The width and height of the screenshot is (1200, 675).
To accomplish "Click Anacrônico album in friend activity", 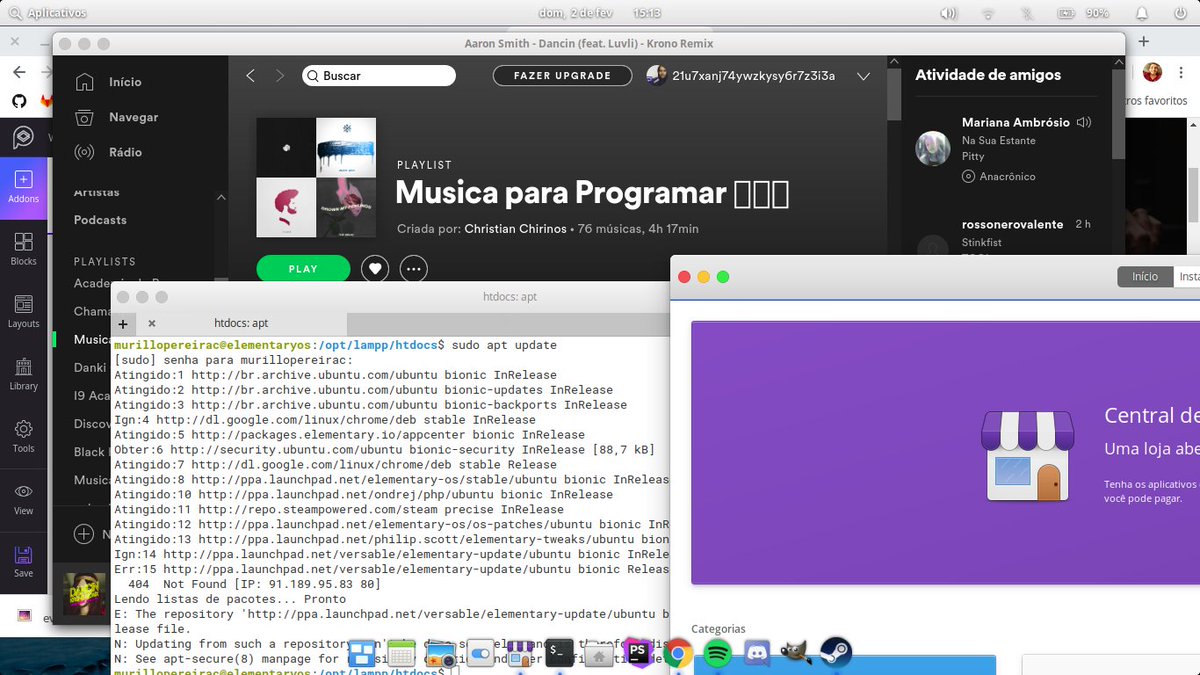I will [1007, 177].
